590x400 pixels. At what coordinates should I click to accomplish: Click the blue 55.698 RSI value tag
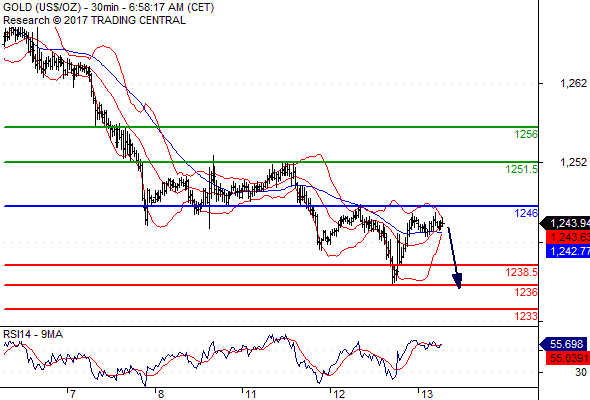tap(563, 344)
